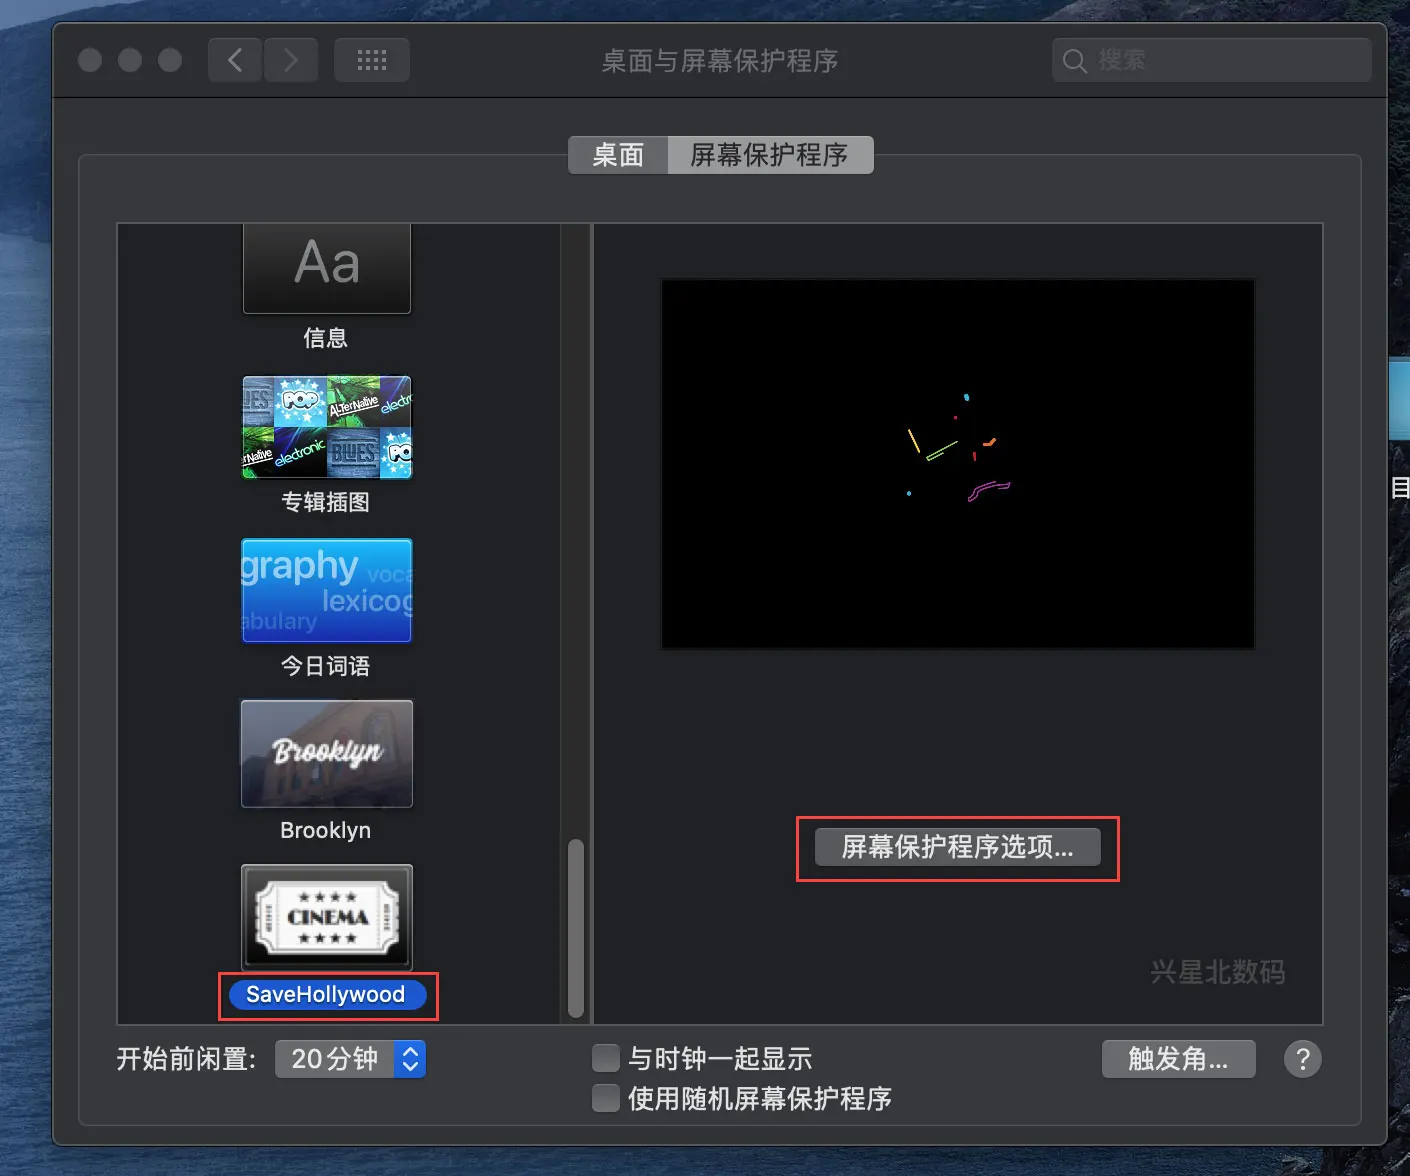
Task: Open the 触发角... hot corners button
Action: click(x=1179, y=1059)
